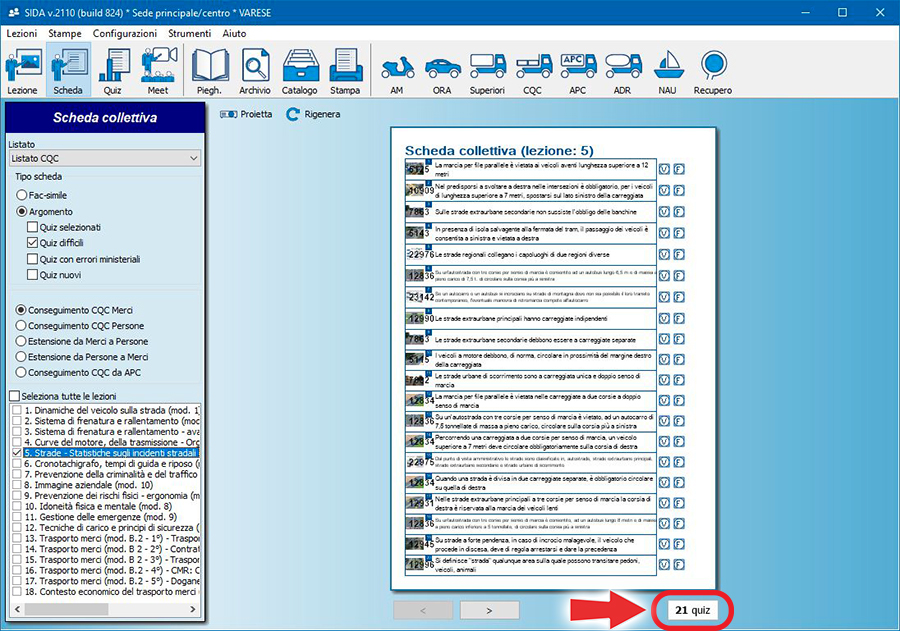The image size is (900, 631).
Task: Check Seleziona tutte le lezioni
Action: (x=14, y=396)
